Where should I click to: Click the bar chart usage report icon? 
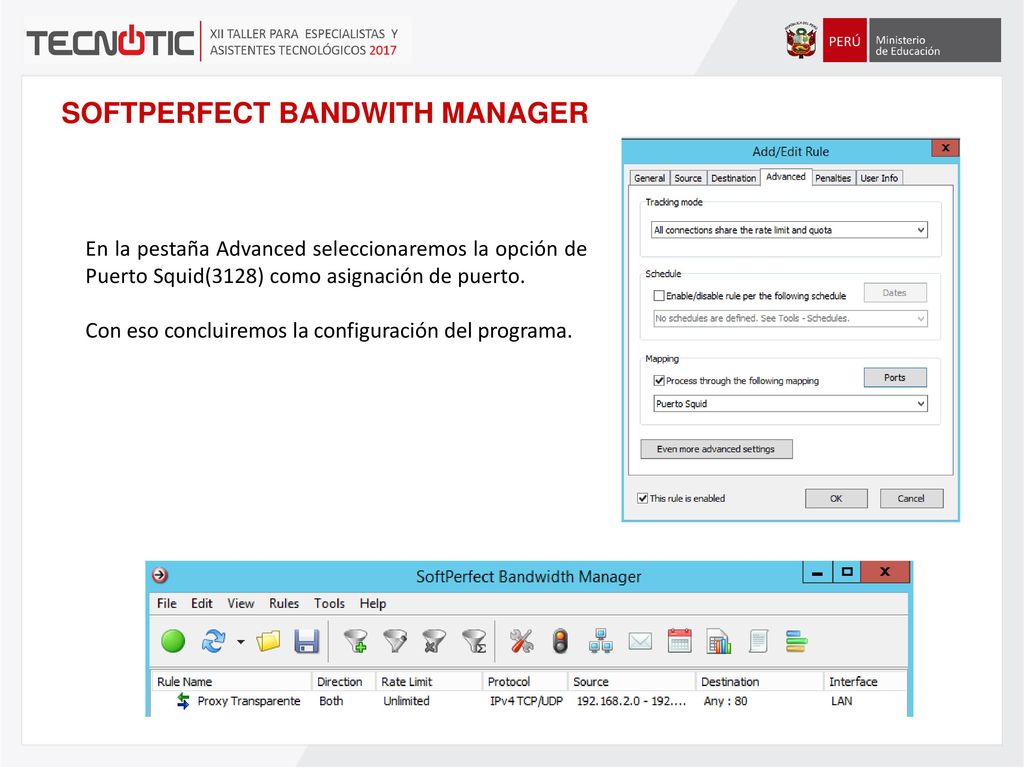[x=719, y=641]
